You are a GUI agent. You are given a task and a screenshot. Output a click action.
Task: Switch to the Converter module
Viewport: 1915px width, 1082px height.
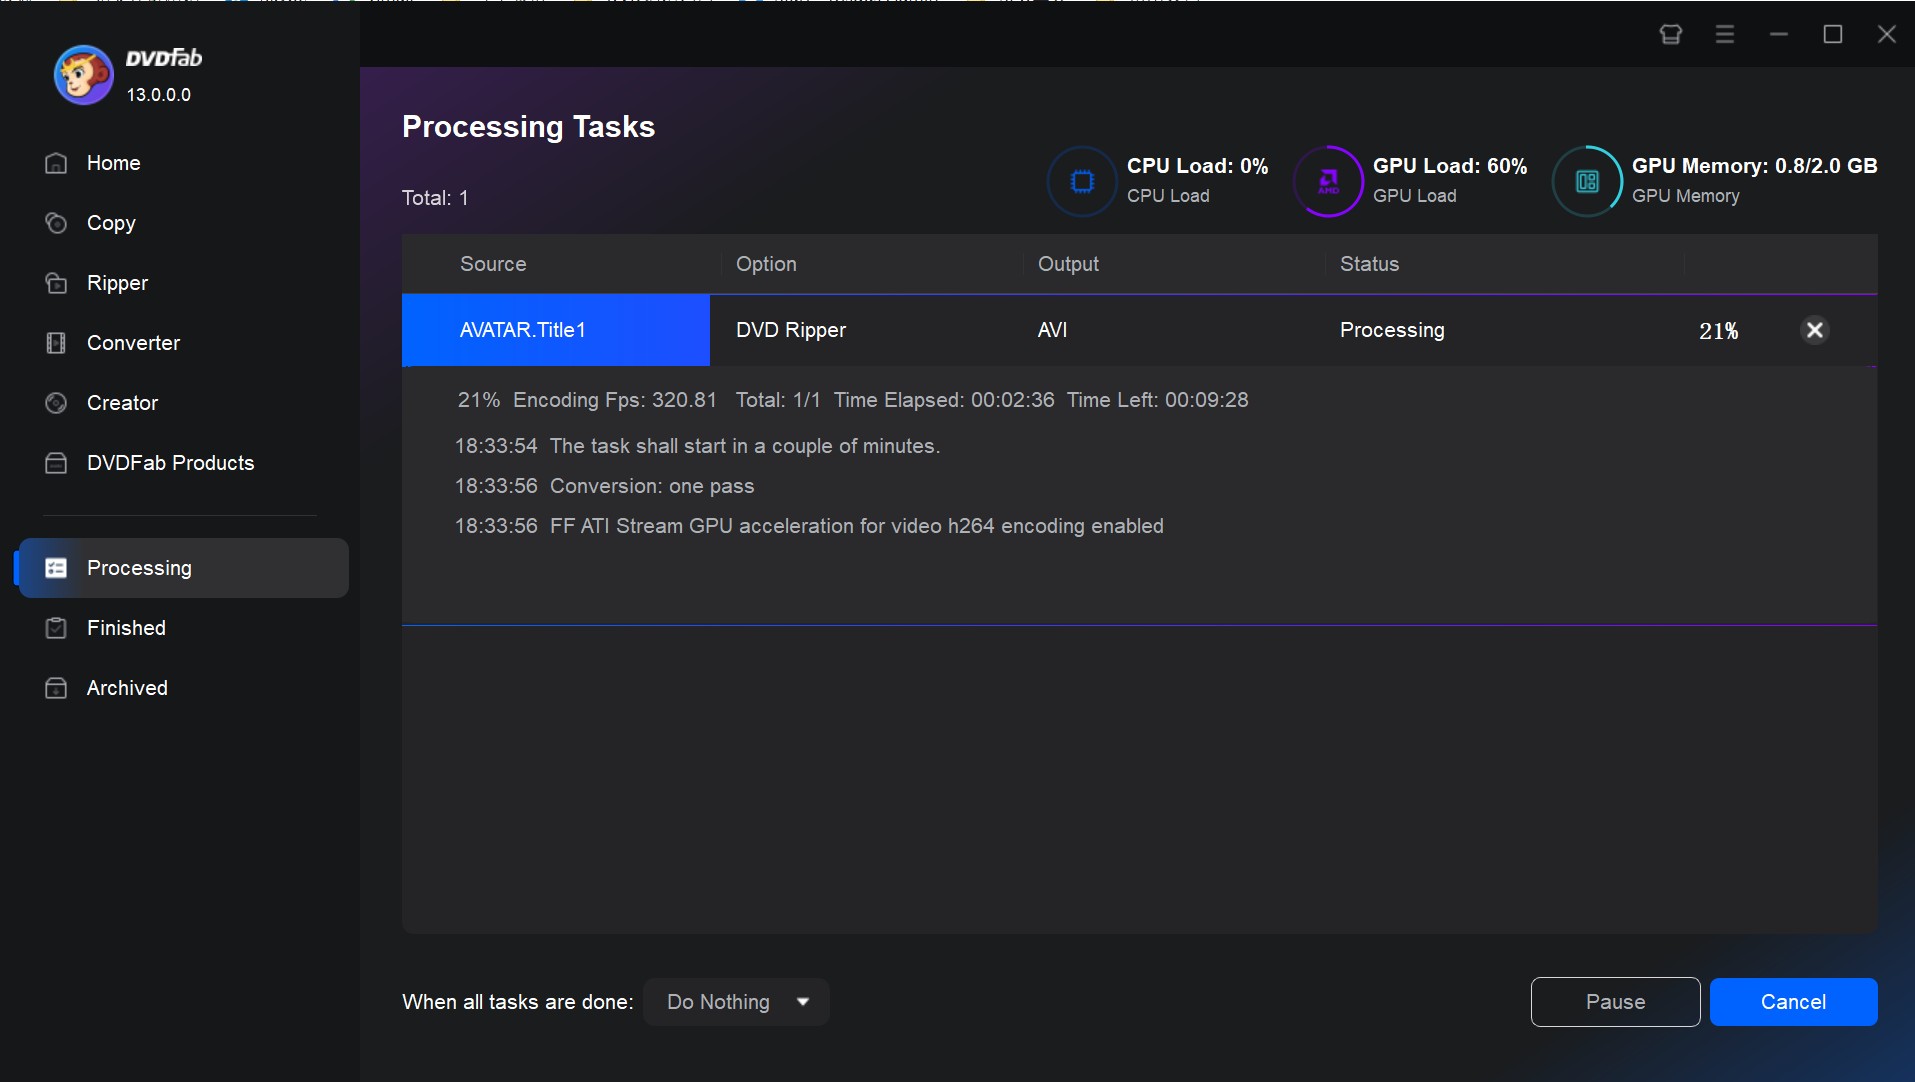pyautogui.click(x=134, y=343)
